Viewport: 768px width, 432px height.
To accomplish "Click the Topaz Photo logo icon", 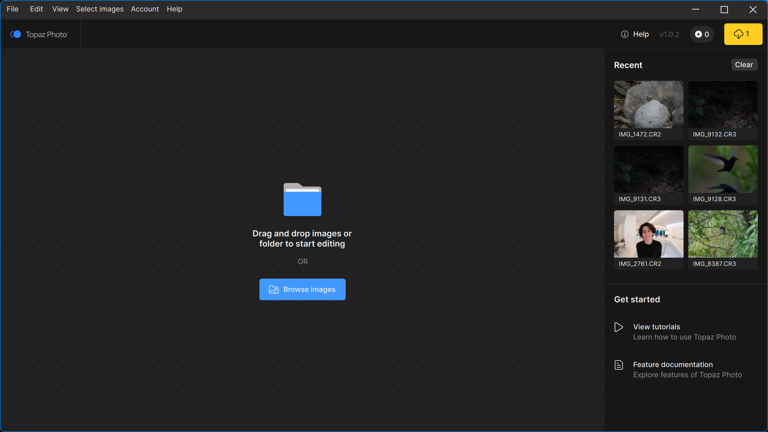I will (x=16, y=34).
